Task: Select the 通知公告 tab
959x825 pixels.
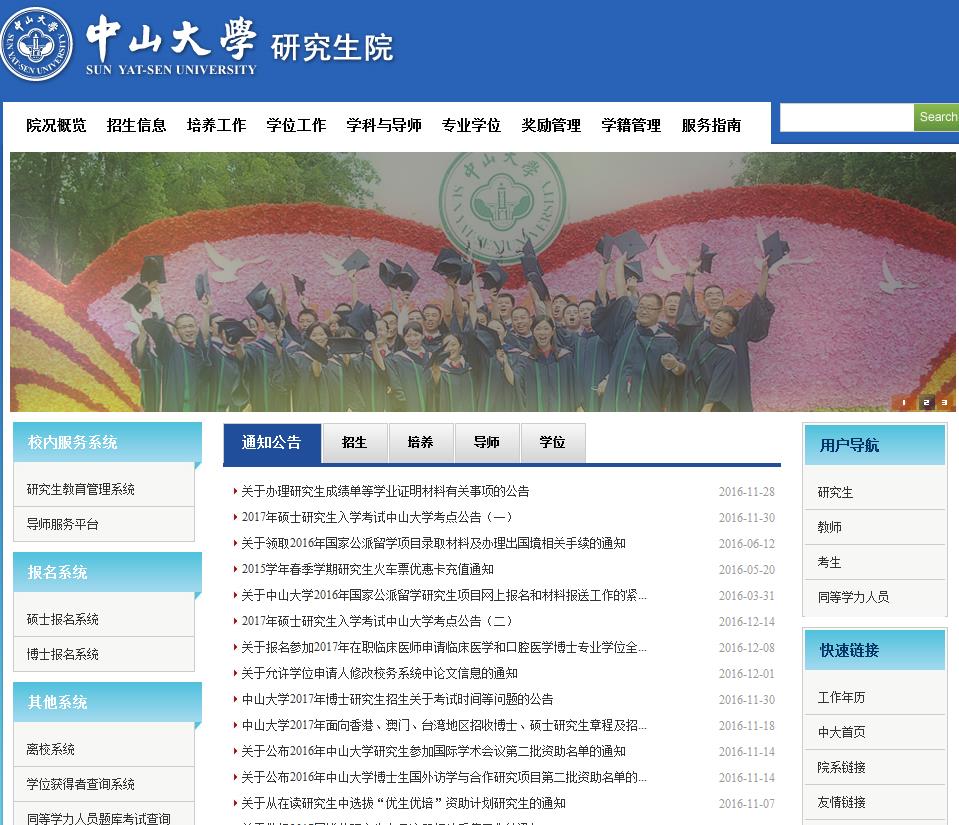Action: (x=272, y=443)
